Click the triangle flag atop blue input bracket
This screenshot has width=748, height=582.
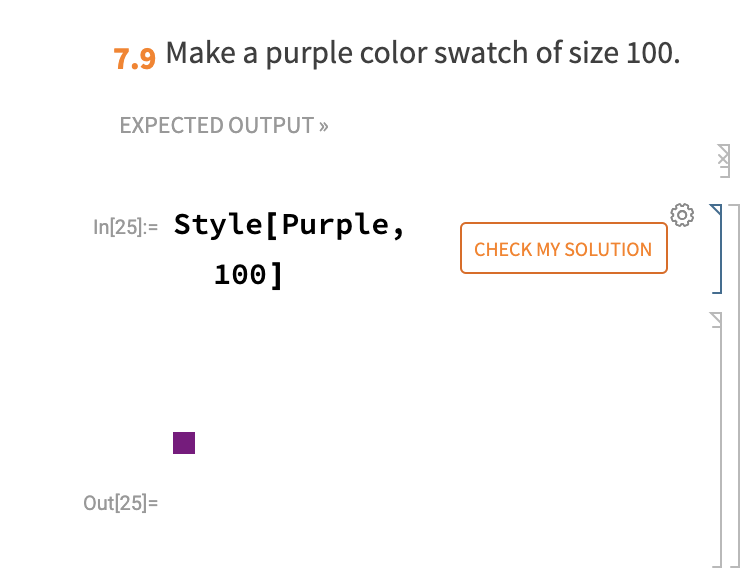point(716,210)
